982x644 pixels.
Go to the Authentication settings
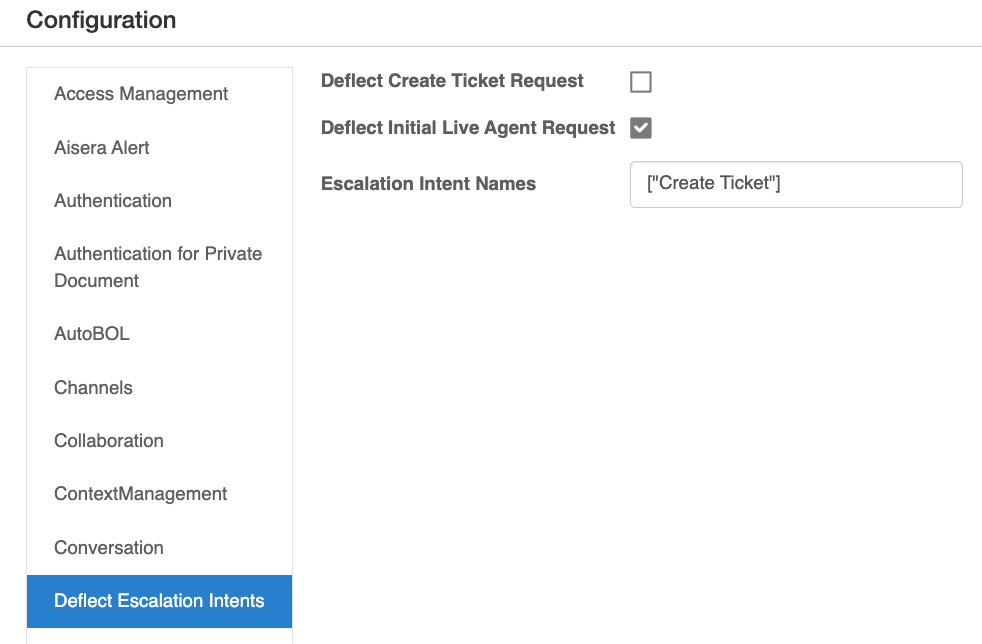(x=113, y=201)
